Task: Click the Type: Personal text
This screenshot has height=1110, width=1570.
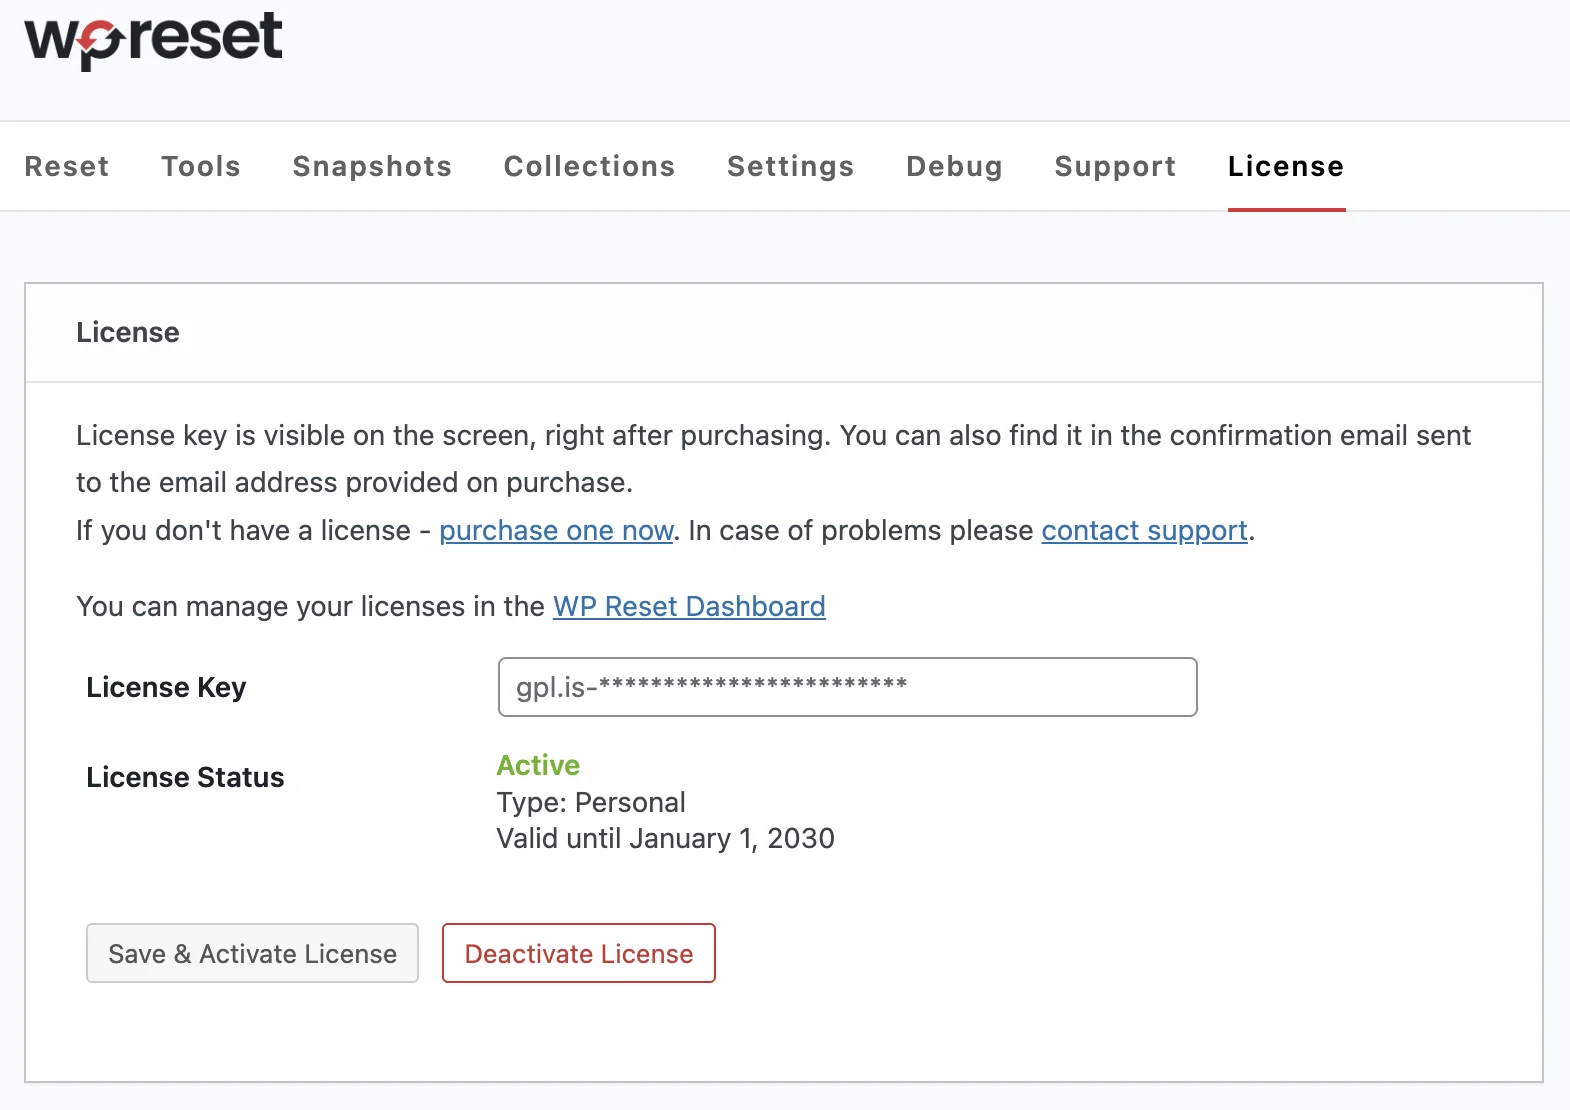Action: point(591,802)
